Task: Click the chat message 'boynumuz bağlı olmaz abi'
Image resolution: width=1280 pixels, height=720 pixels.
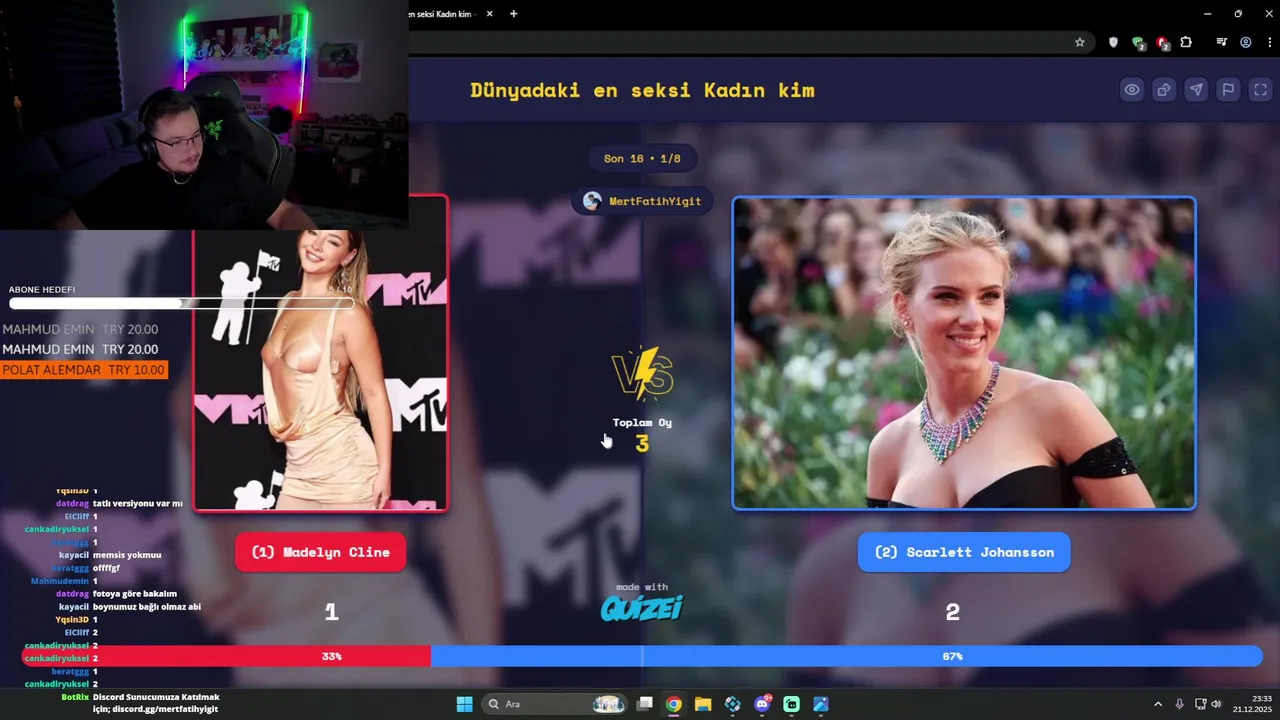Action: point(147,607)
